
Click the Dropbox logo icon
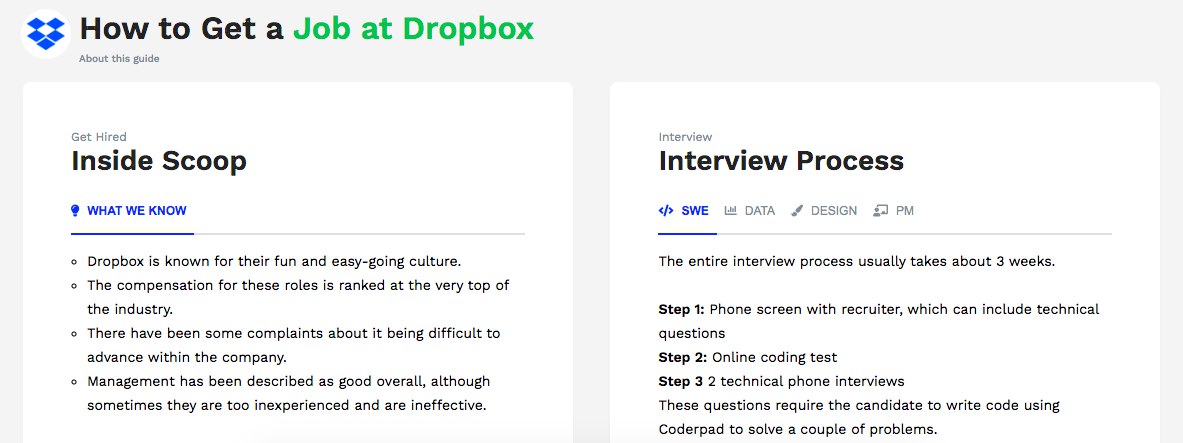coord(45,33)
